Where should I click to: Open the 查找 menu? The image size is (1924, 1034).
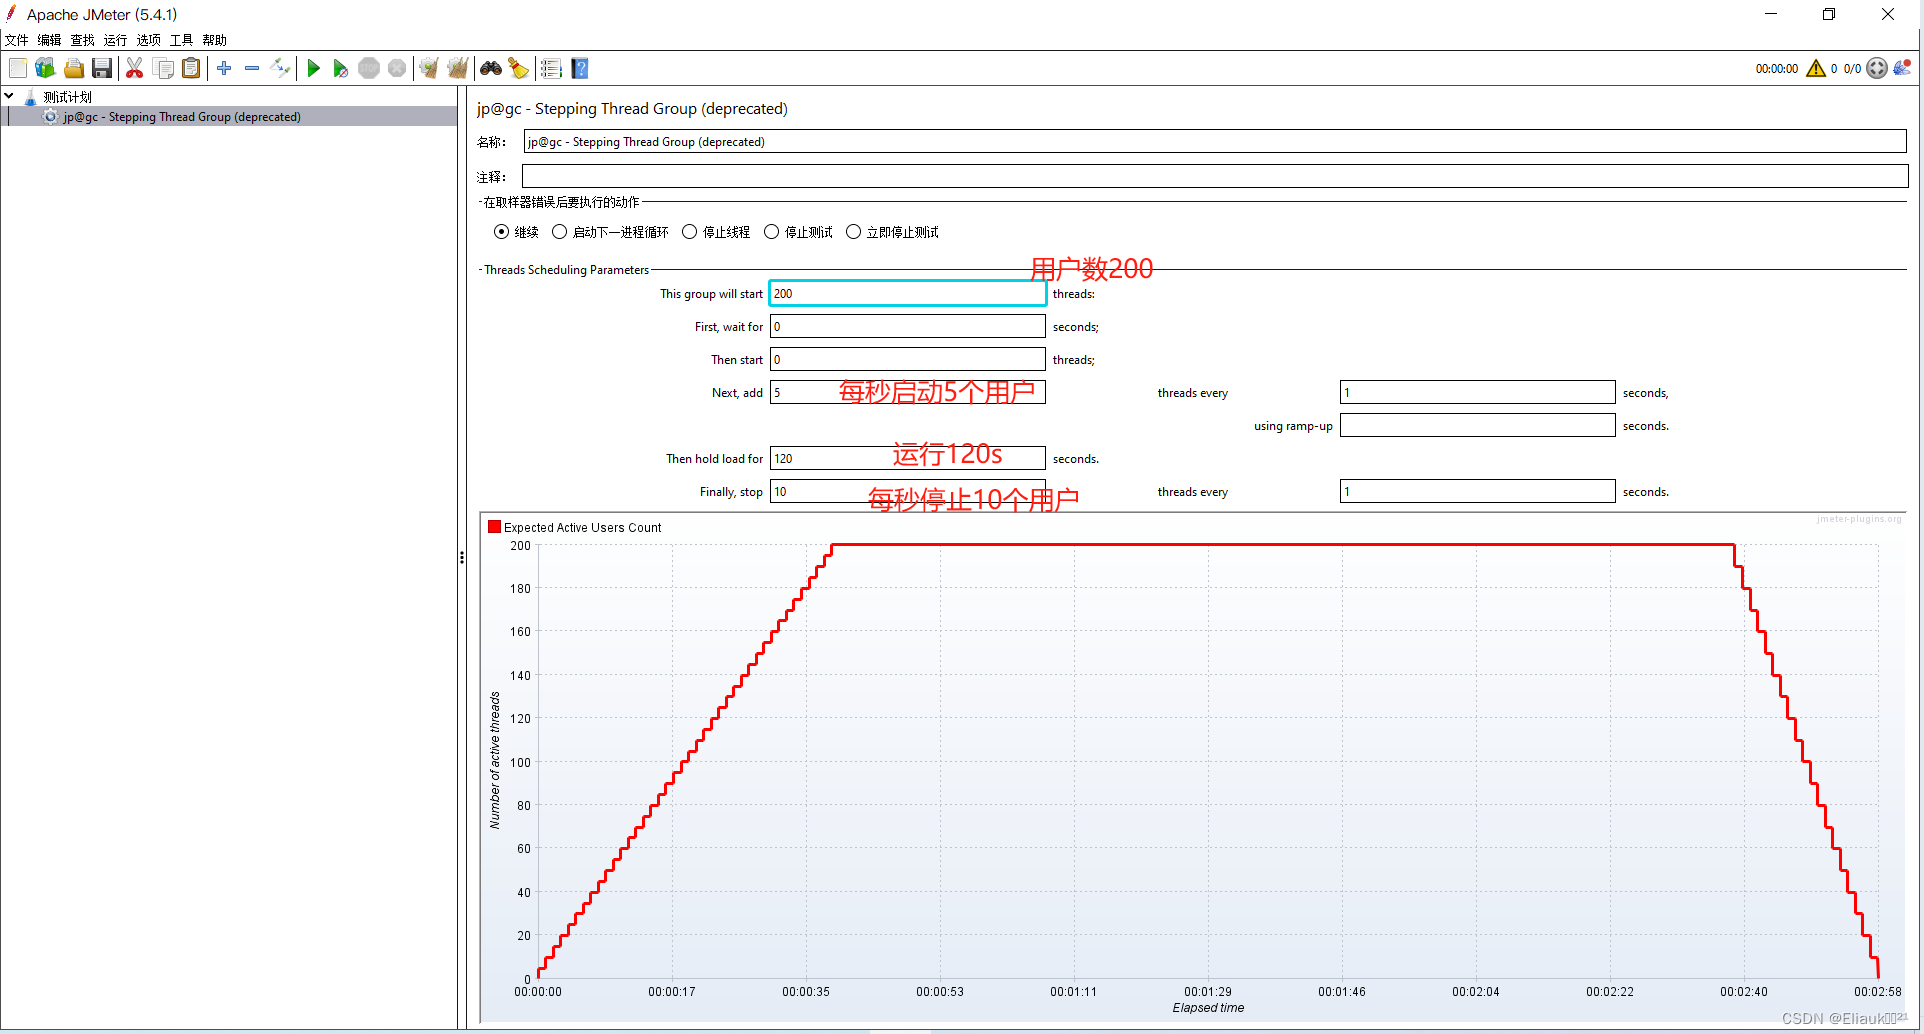(83, 40)
